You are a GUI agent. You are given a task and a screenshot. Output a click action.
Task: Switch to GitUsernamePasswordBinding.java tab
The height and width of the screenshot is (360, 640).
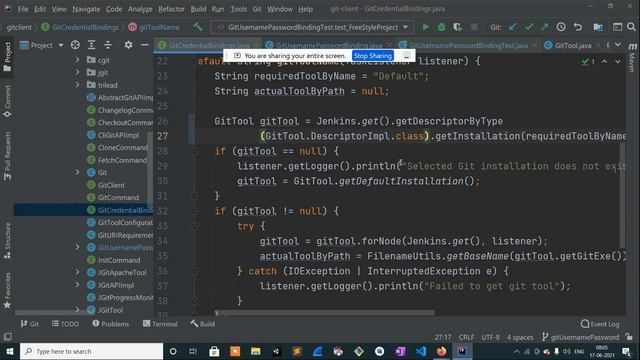(x=329, y=45)
